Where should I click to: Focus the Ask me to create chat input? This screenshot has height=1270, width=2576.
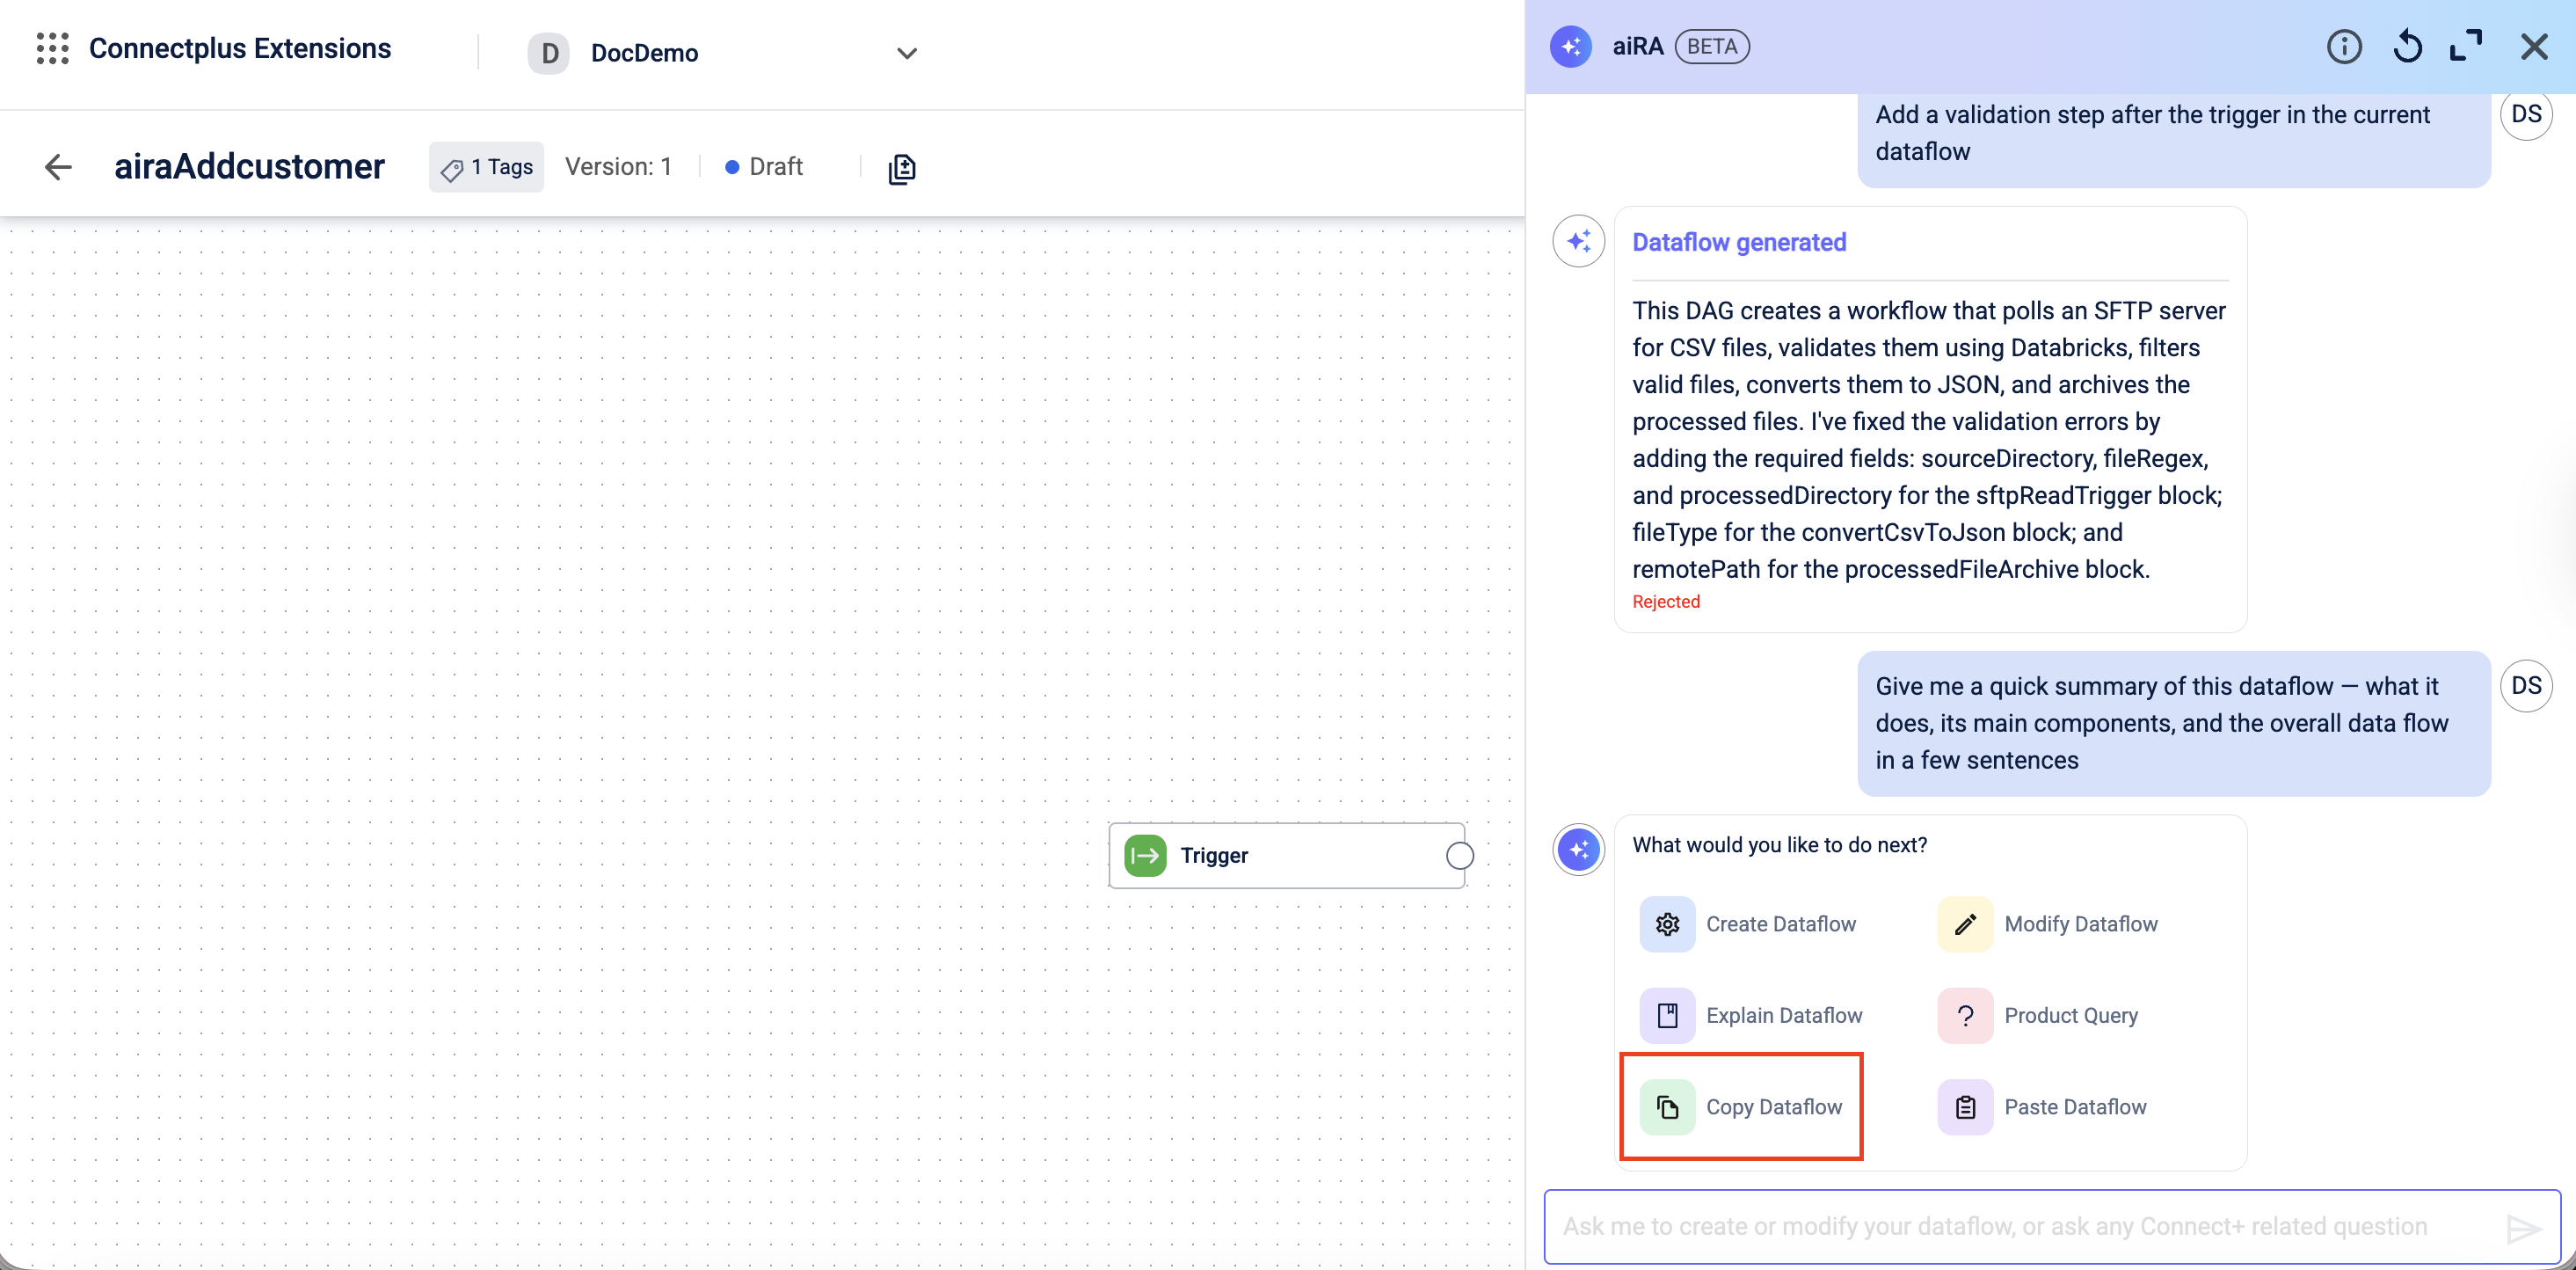[x=2020, y=1227]
